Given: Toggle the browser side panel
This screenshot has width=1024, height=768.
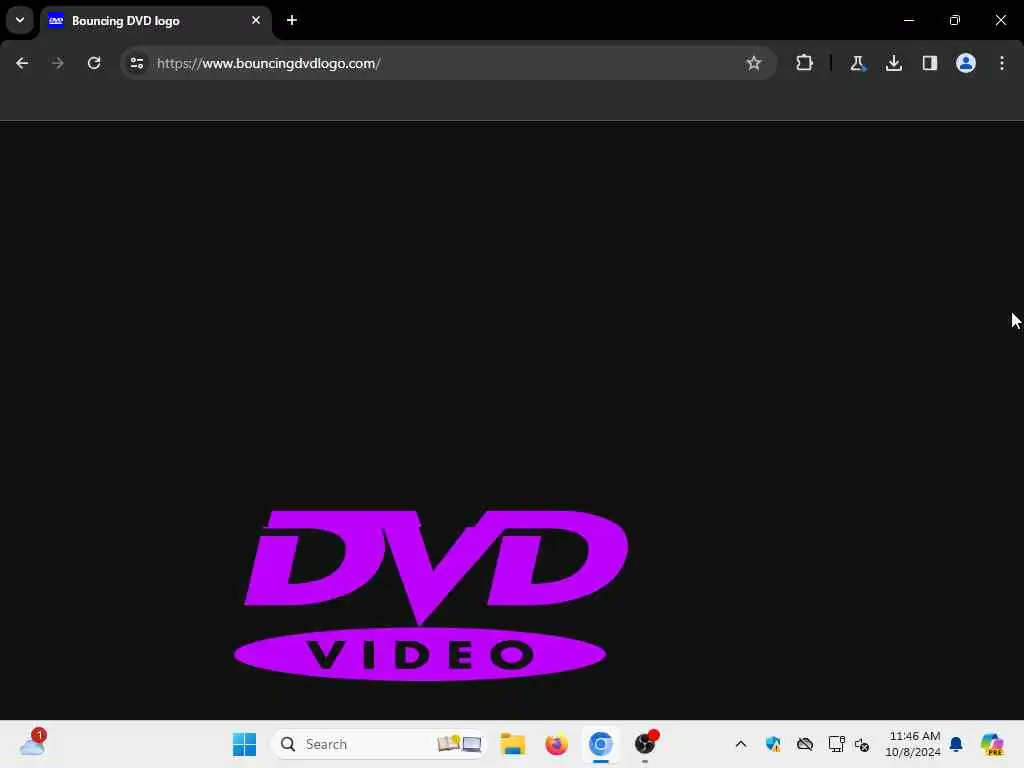Looking at the screenshot, I should pos(930,63).
